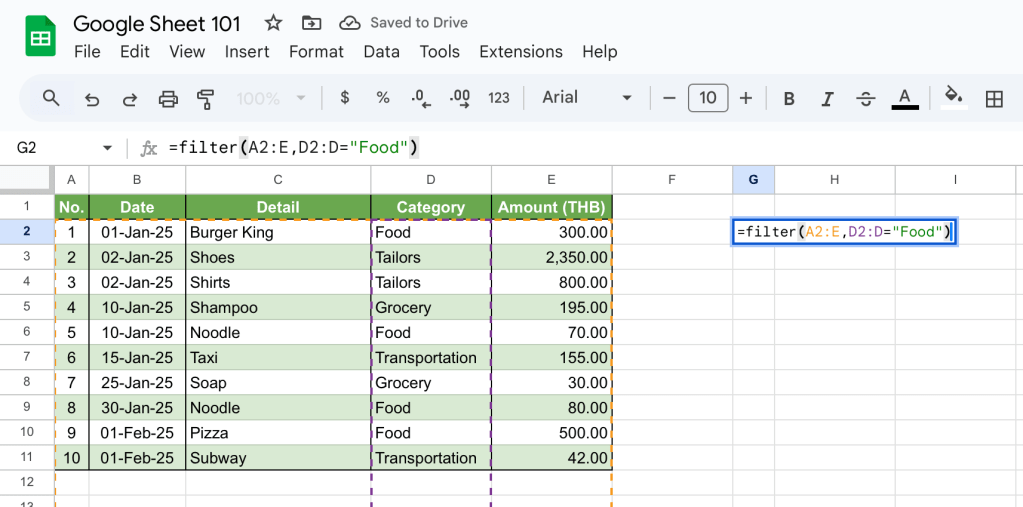The image size is (1023, 507).
Task: Open the Data menu
Action: 381,52
